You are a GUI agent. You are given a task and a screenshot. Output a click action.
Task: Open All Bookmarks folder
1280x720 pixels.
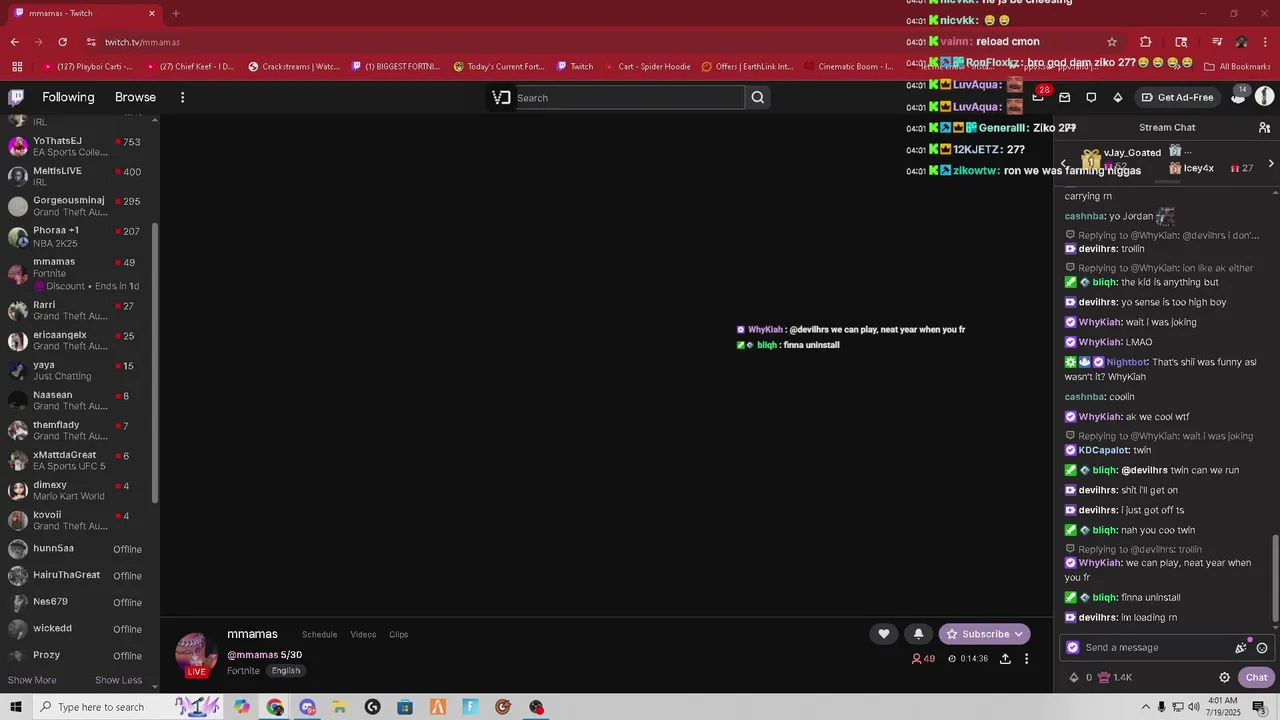pyautogui.click(x=1237, y=67)
